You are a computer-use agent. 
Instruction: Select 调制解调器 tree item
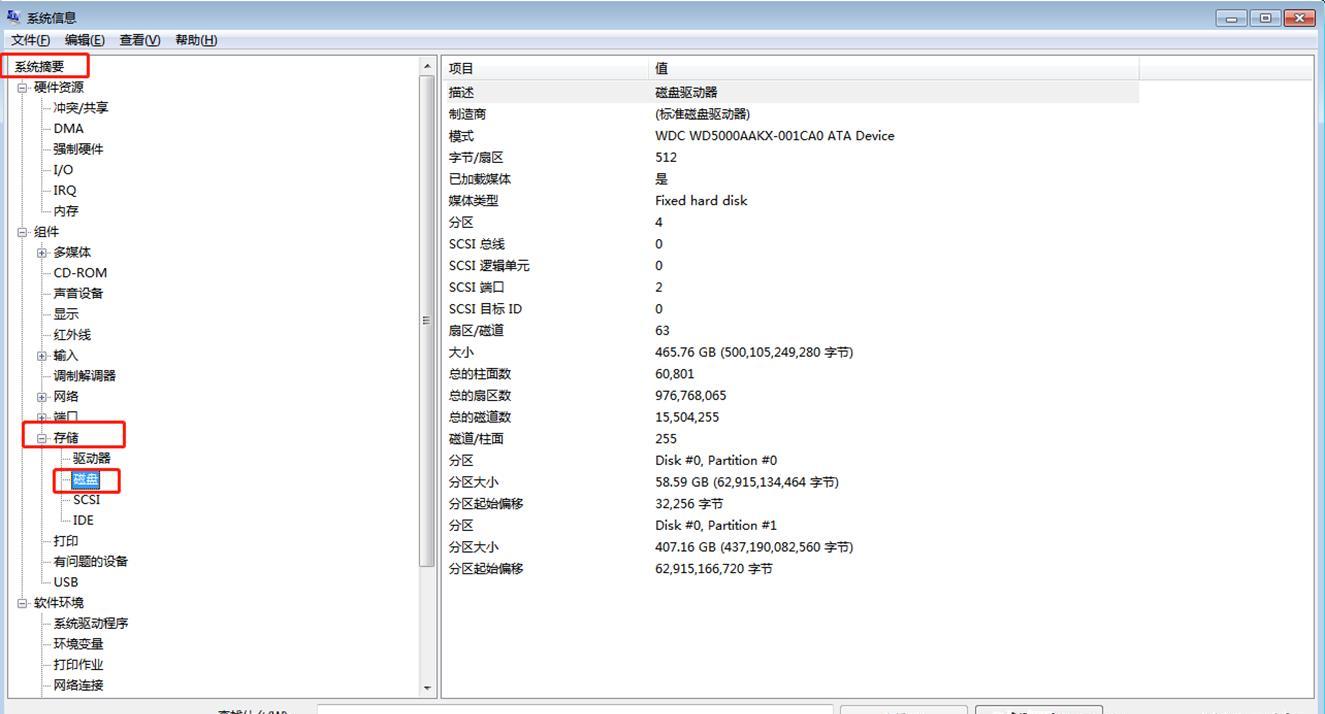pos(85,375)
